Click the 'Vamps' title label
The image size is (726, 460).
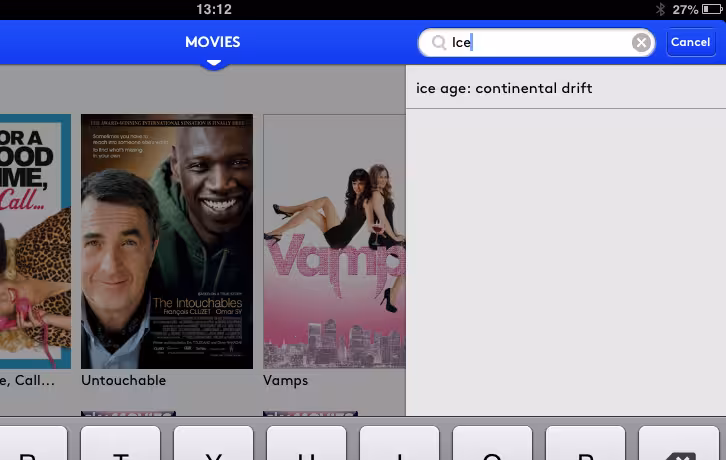285,380
